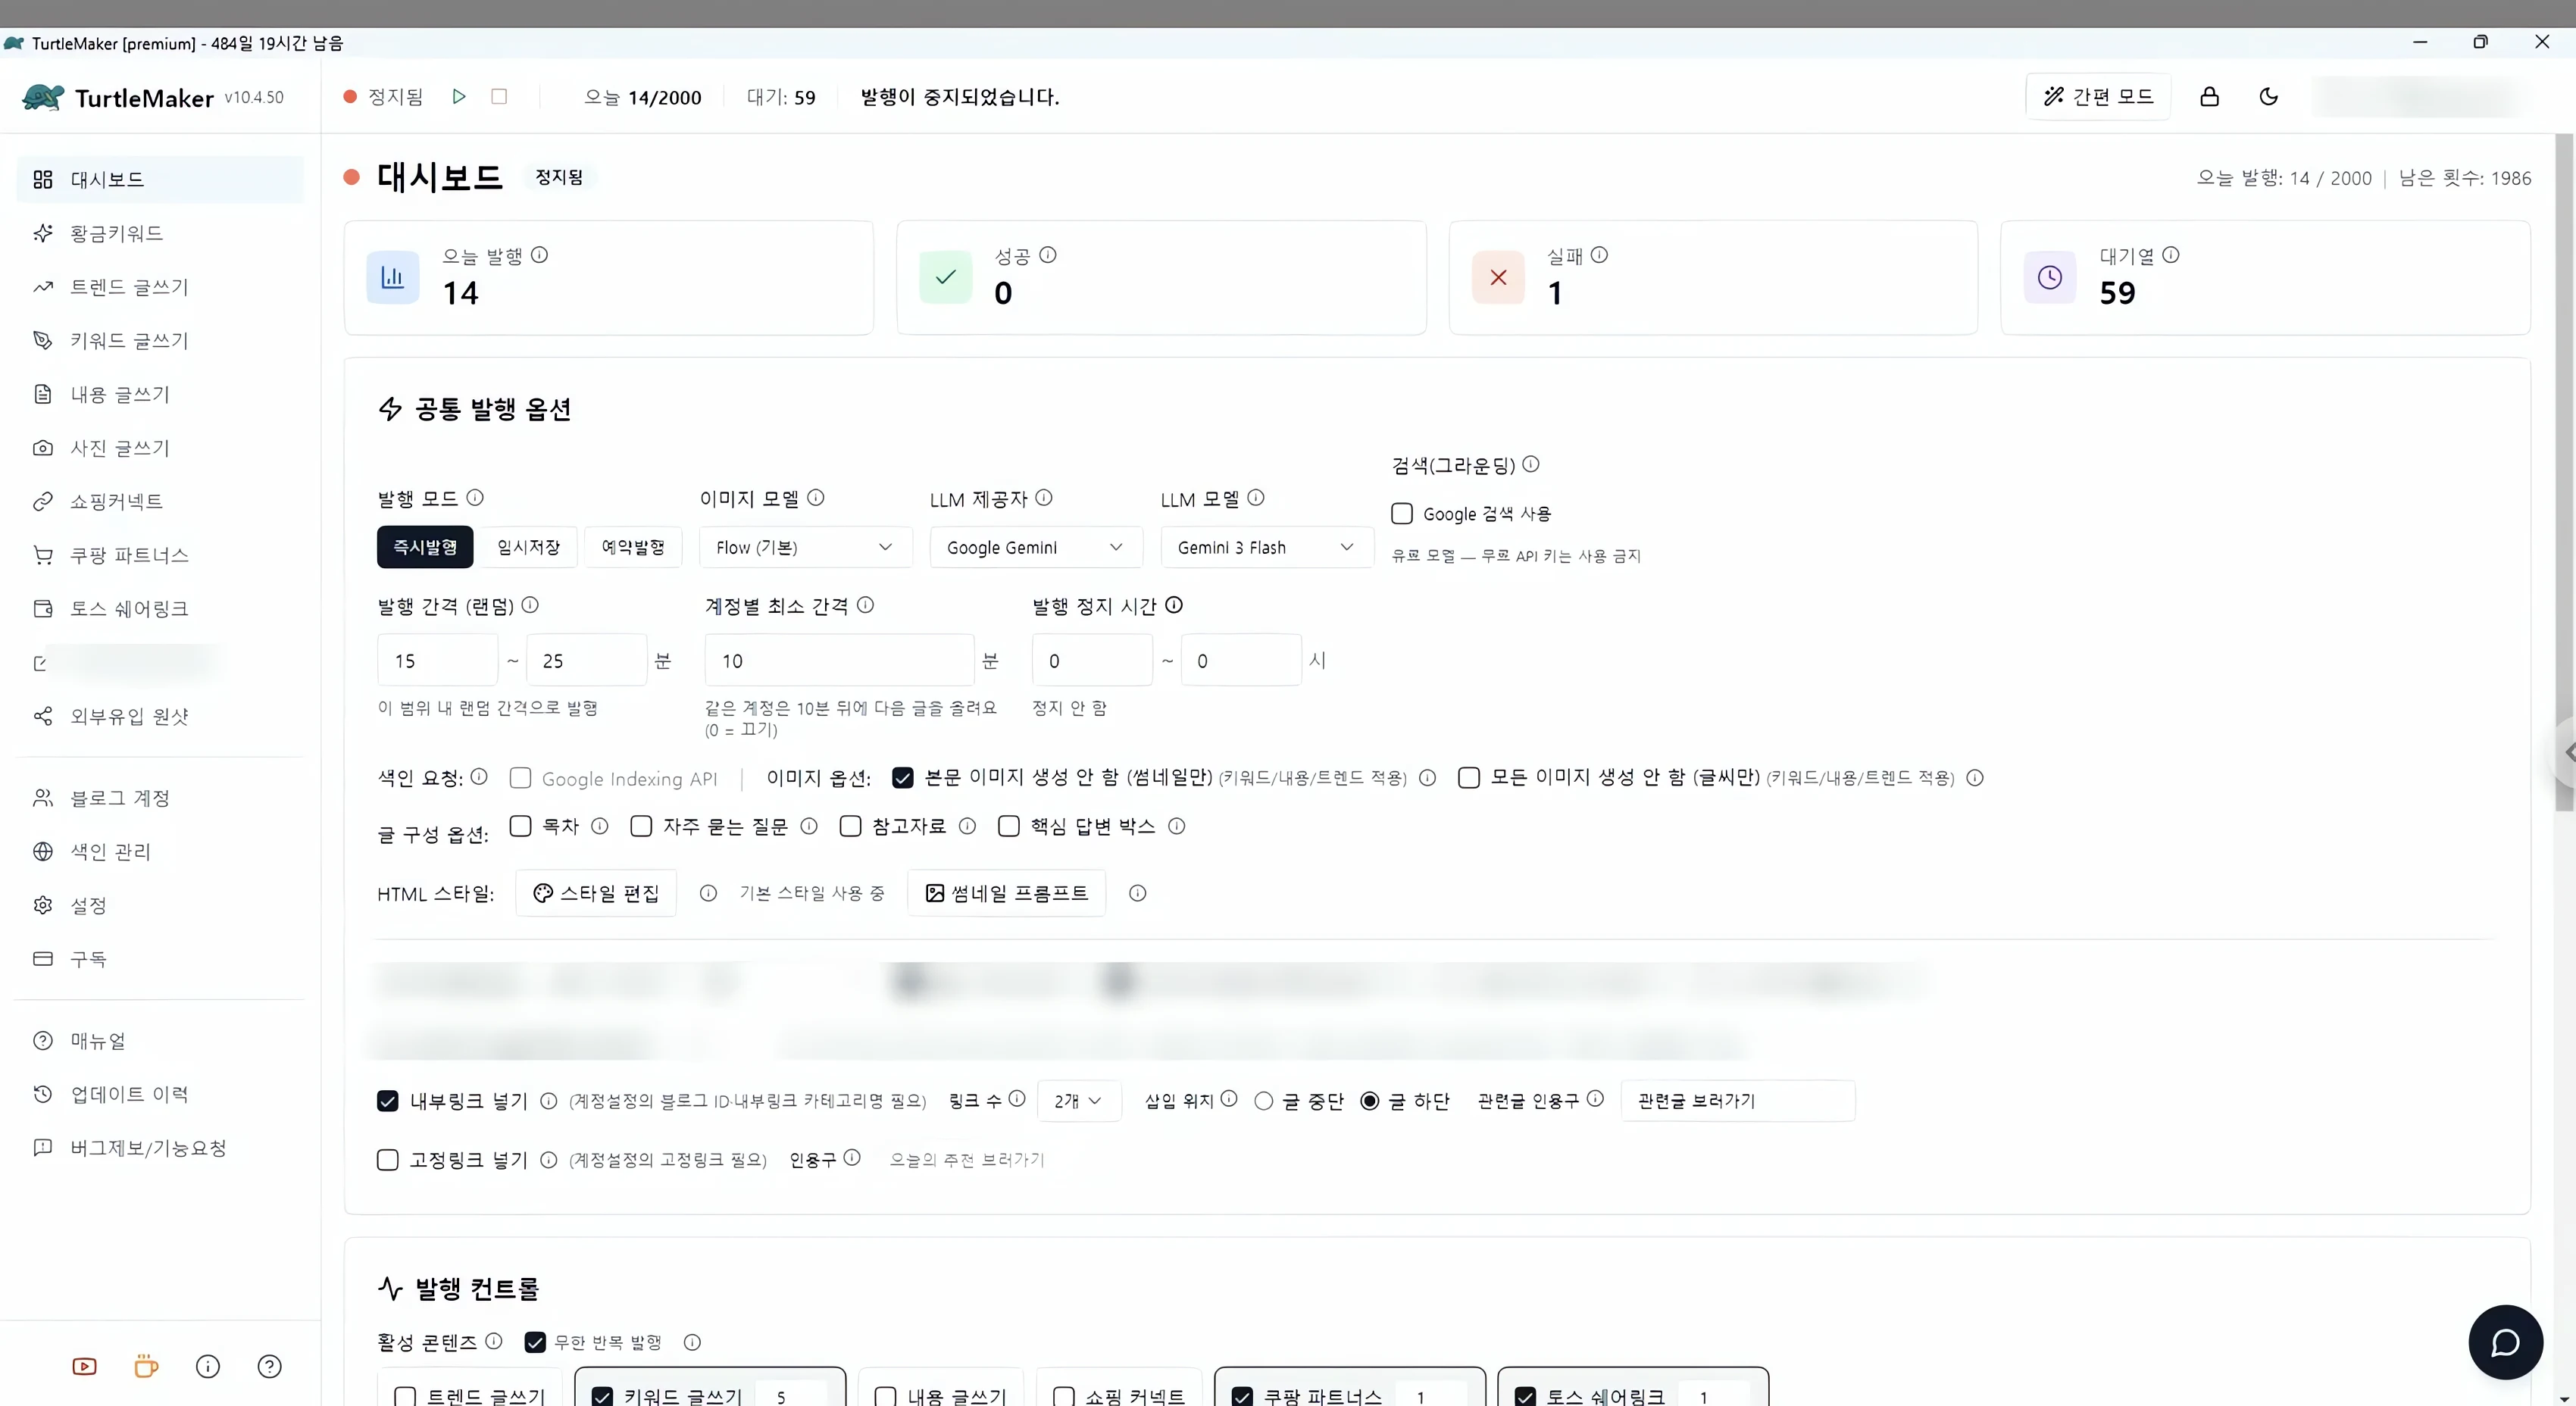Enable 목차 checkbox
2576x1406 pixels.
[520, 825]
